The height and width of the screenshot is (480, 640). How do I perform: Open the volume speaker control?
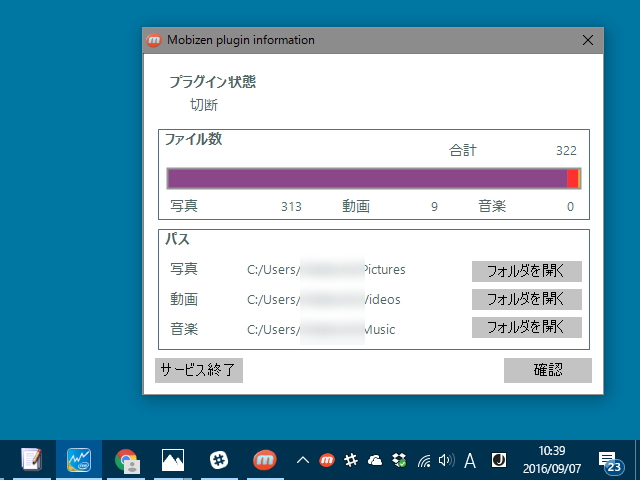point(447,460)
